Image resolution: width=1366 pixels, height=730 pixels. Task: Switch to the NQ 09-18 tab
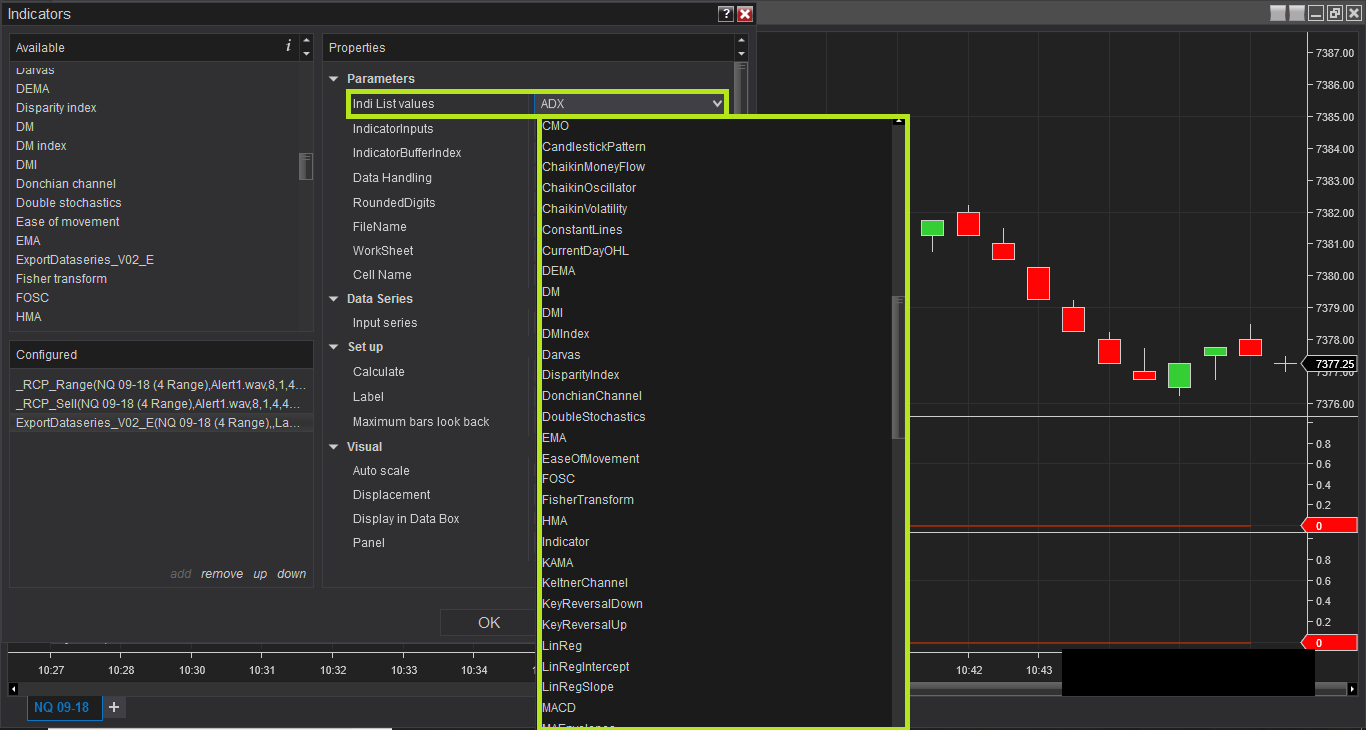tap(62, 707)
